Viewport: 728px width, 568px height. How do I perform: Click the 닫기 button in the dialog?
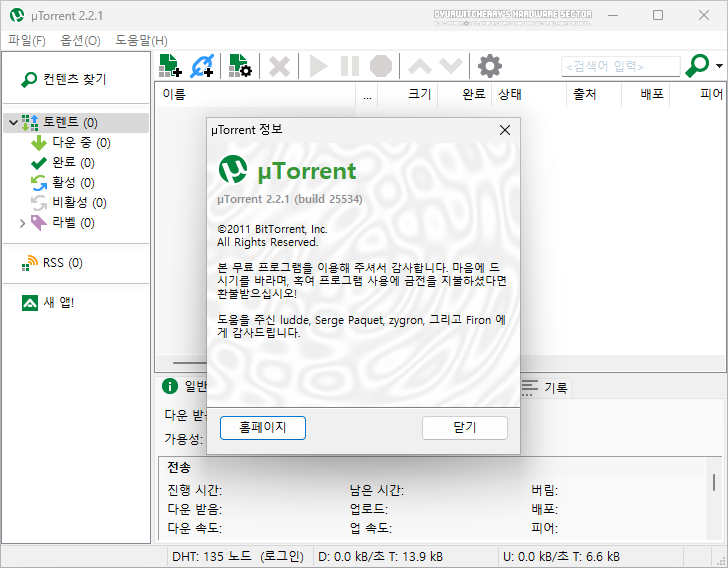pyautogui.click(x=465, y=427)
